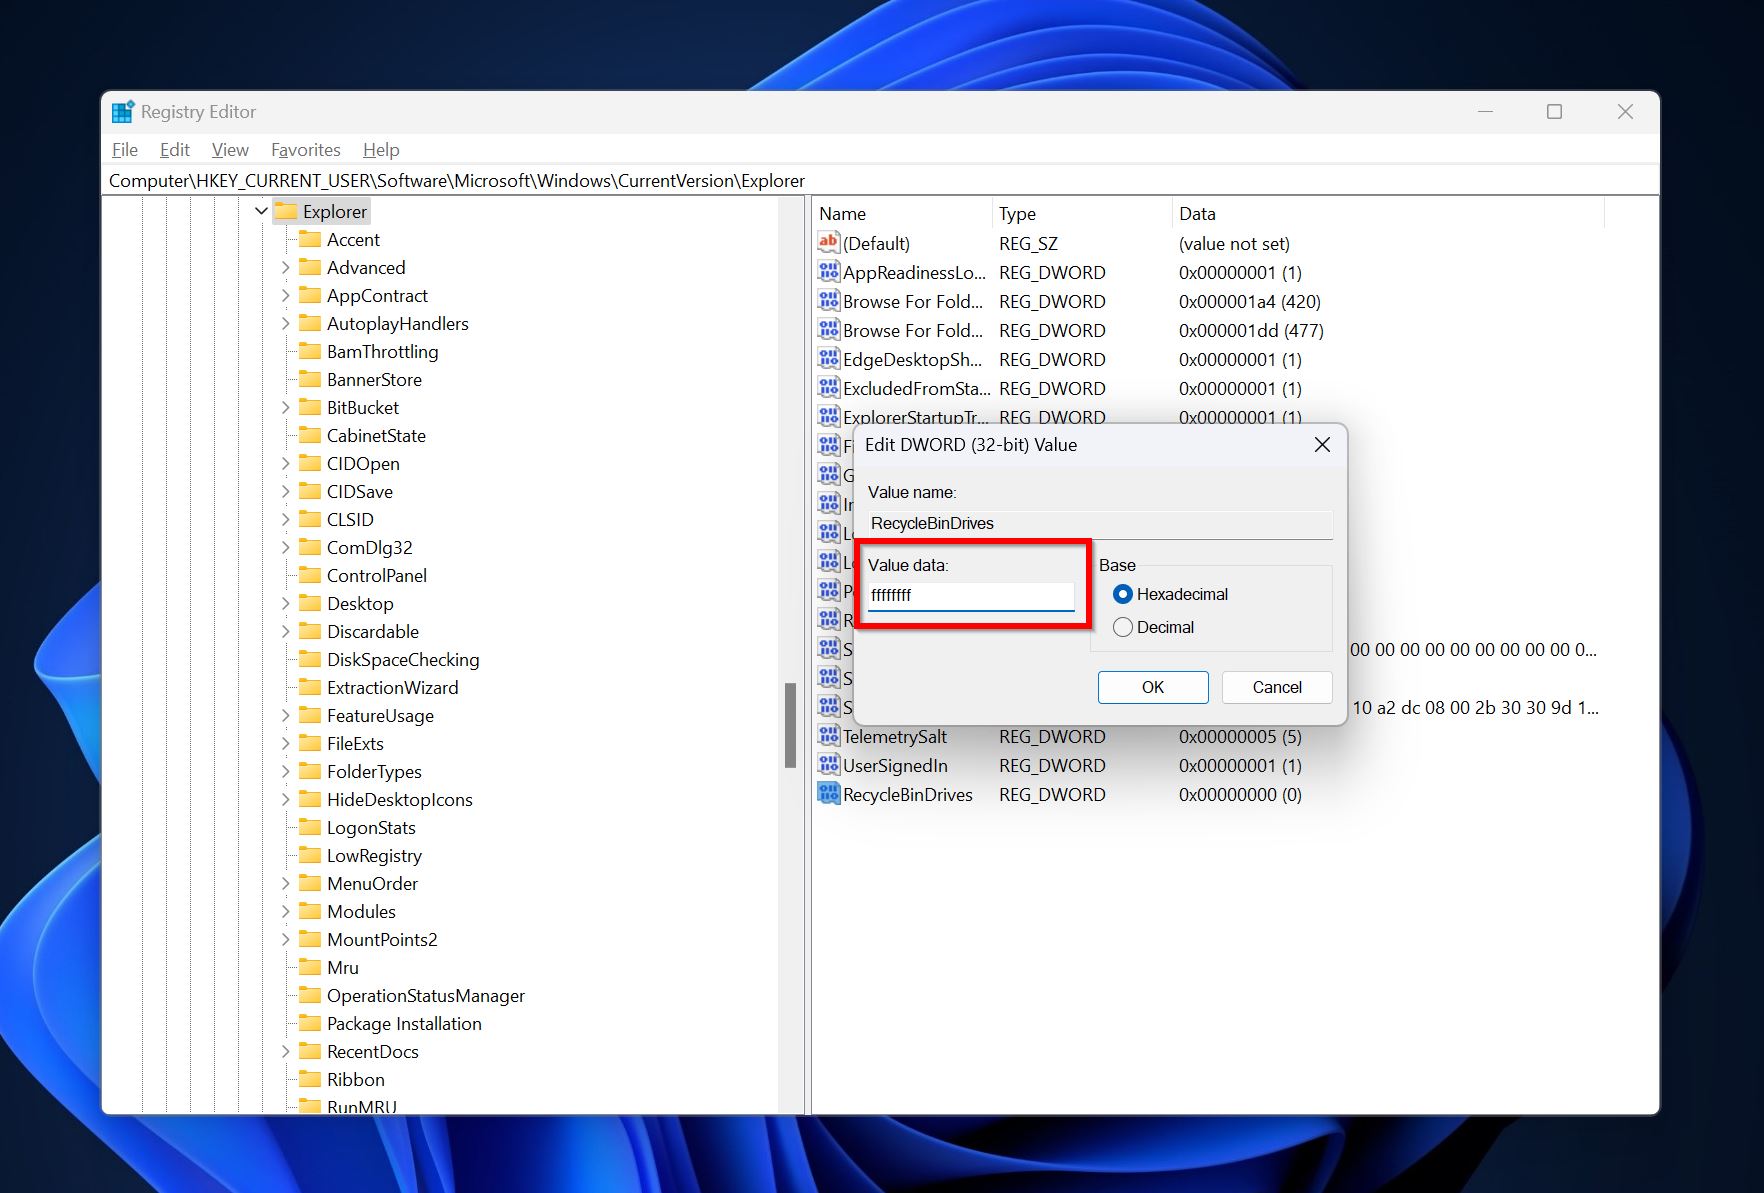Click the OperationStatusManager folder icon
The height and width of the screenshot is (1193, 1764).
[x=310, y=995]
